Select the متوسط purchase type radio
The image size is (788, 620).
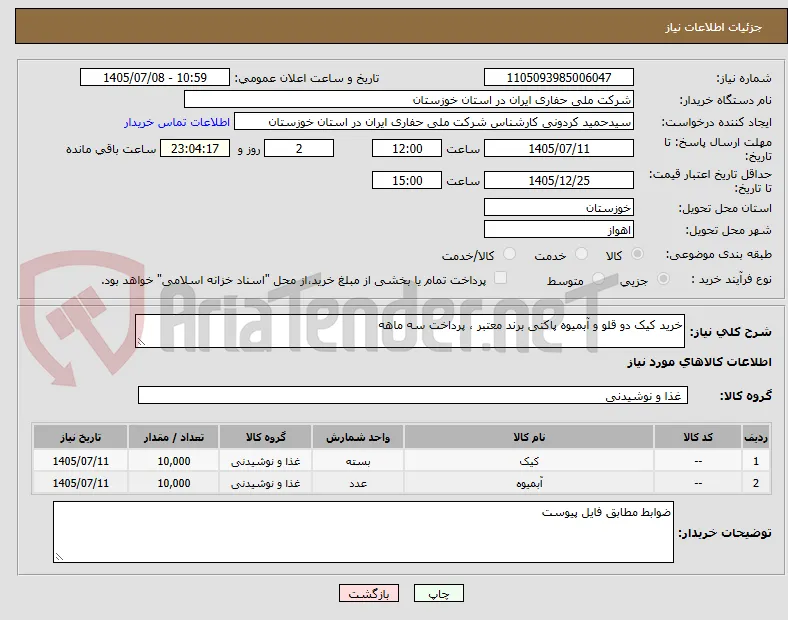[598, 278]
